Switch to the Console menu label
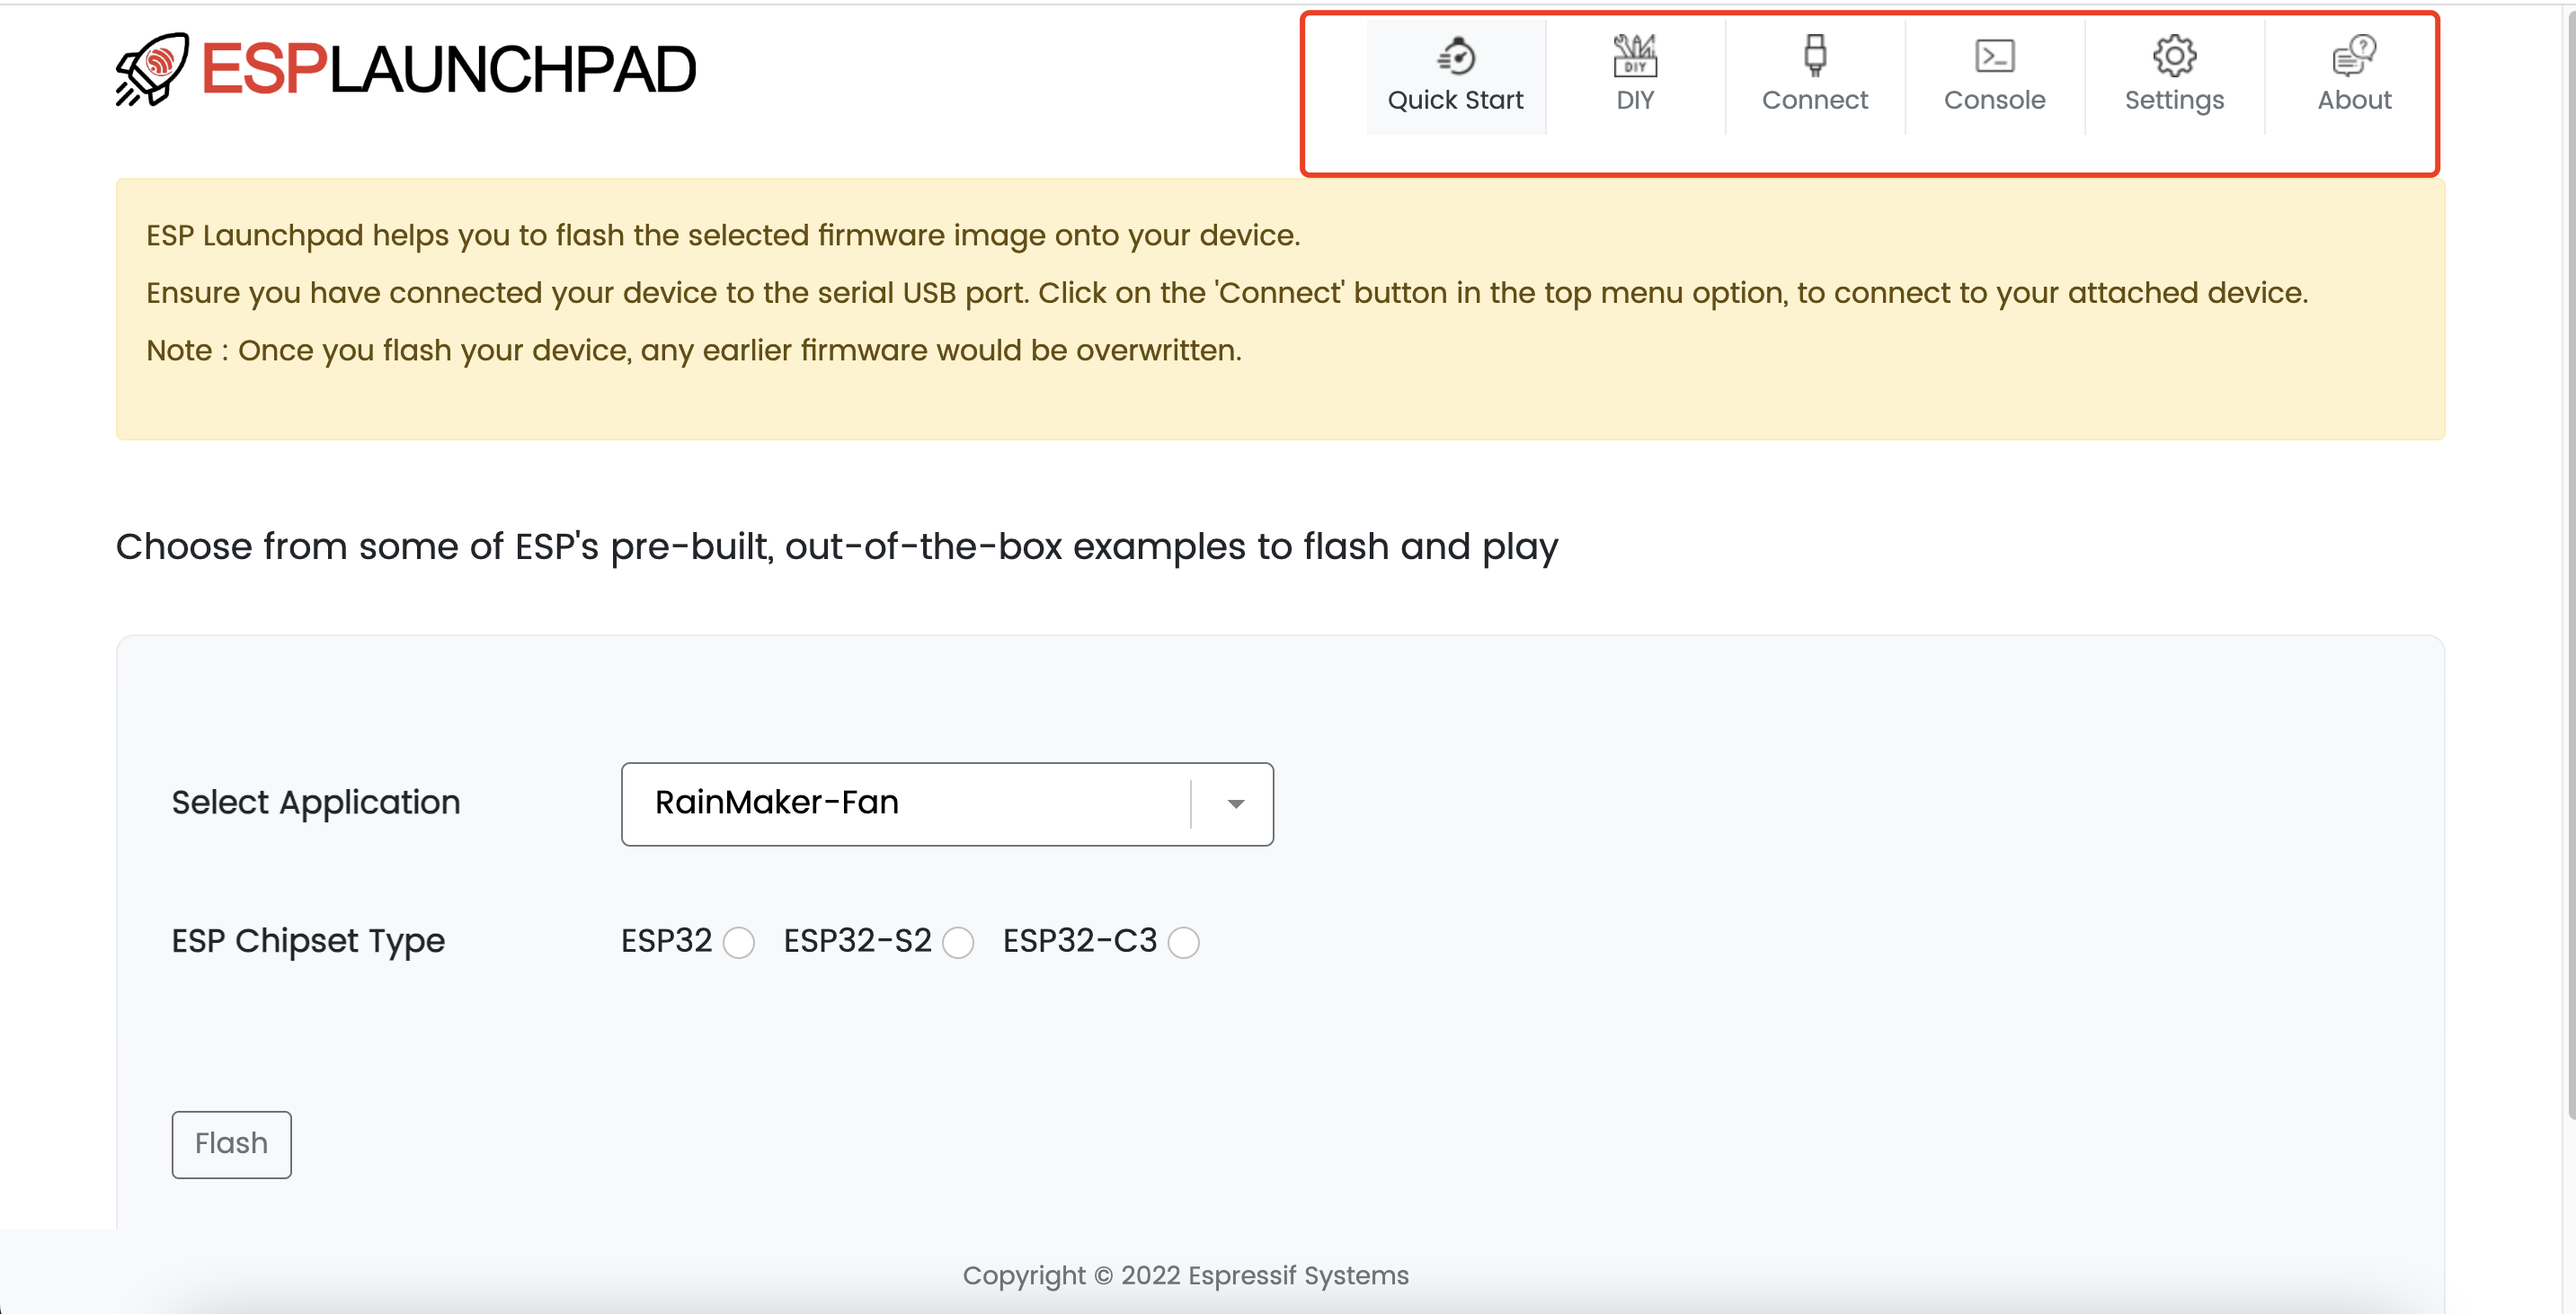2576x1314 pixels. coord(1994,100)
